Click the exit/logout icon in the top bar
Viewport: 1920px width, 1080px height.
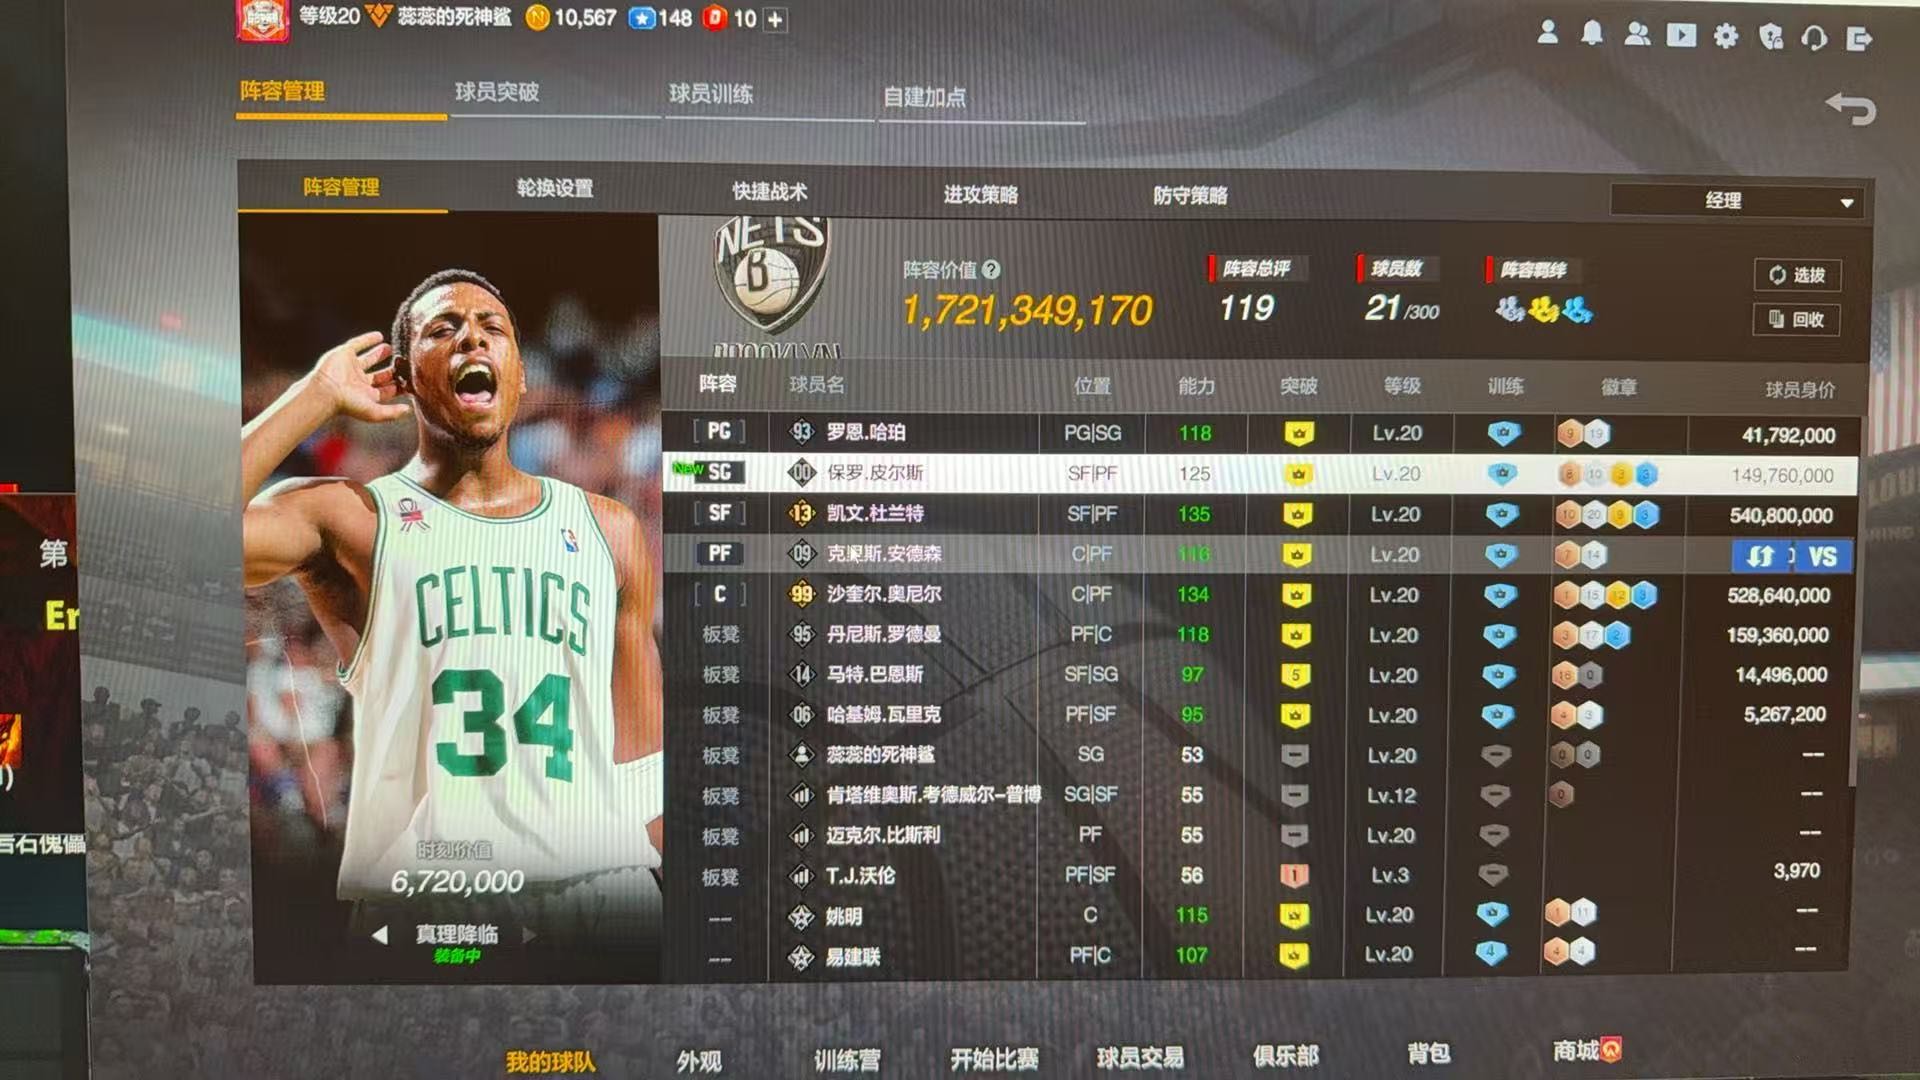pyautogui.click(x=1859, y=39)
